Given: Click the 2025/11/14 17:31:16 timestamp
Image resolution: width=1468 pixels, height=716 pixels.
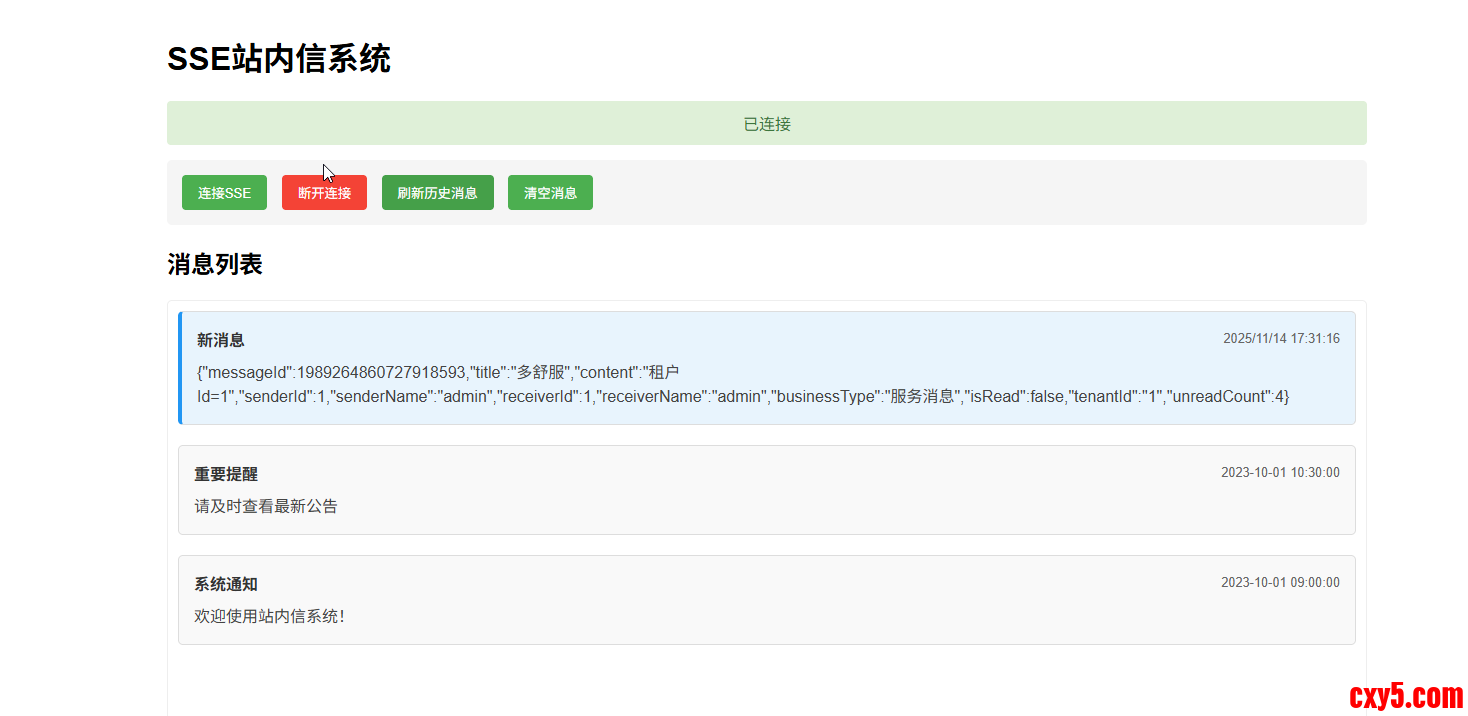Looking at the screenshot, I should click(x=1281, y=339).
